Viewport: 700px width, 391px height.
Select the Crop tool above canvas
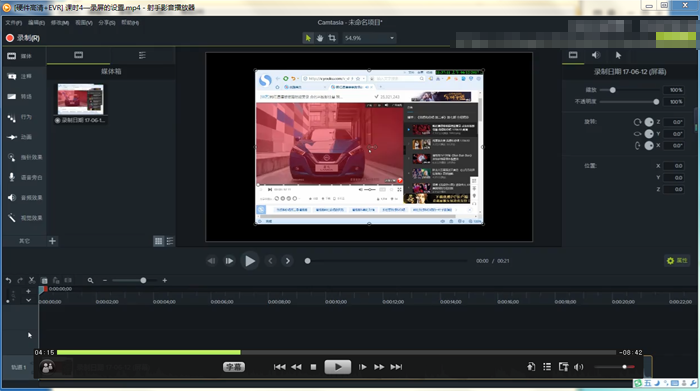click(332, 38)
